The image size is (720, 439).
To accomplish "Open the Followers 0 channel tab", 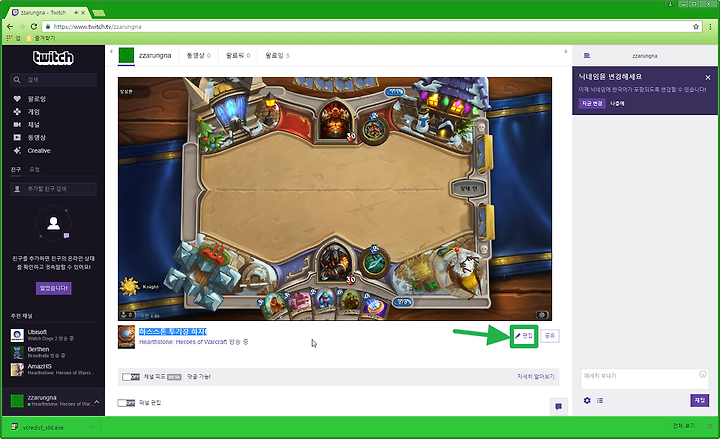I will (238, 56).
